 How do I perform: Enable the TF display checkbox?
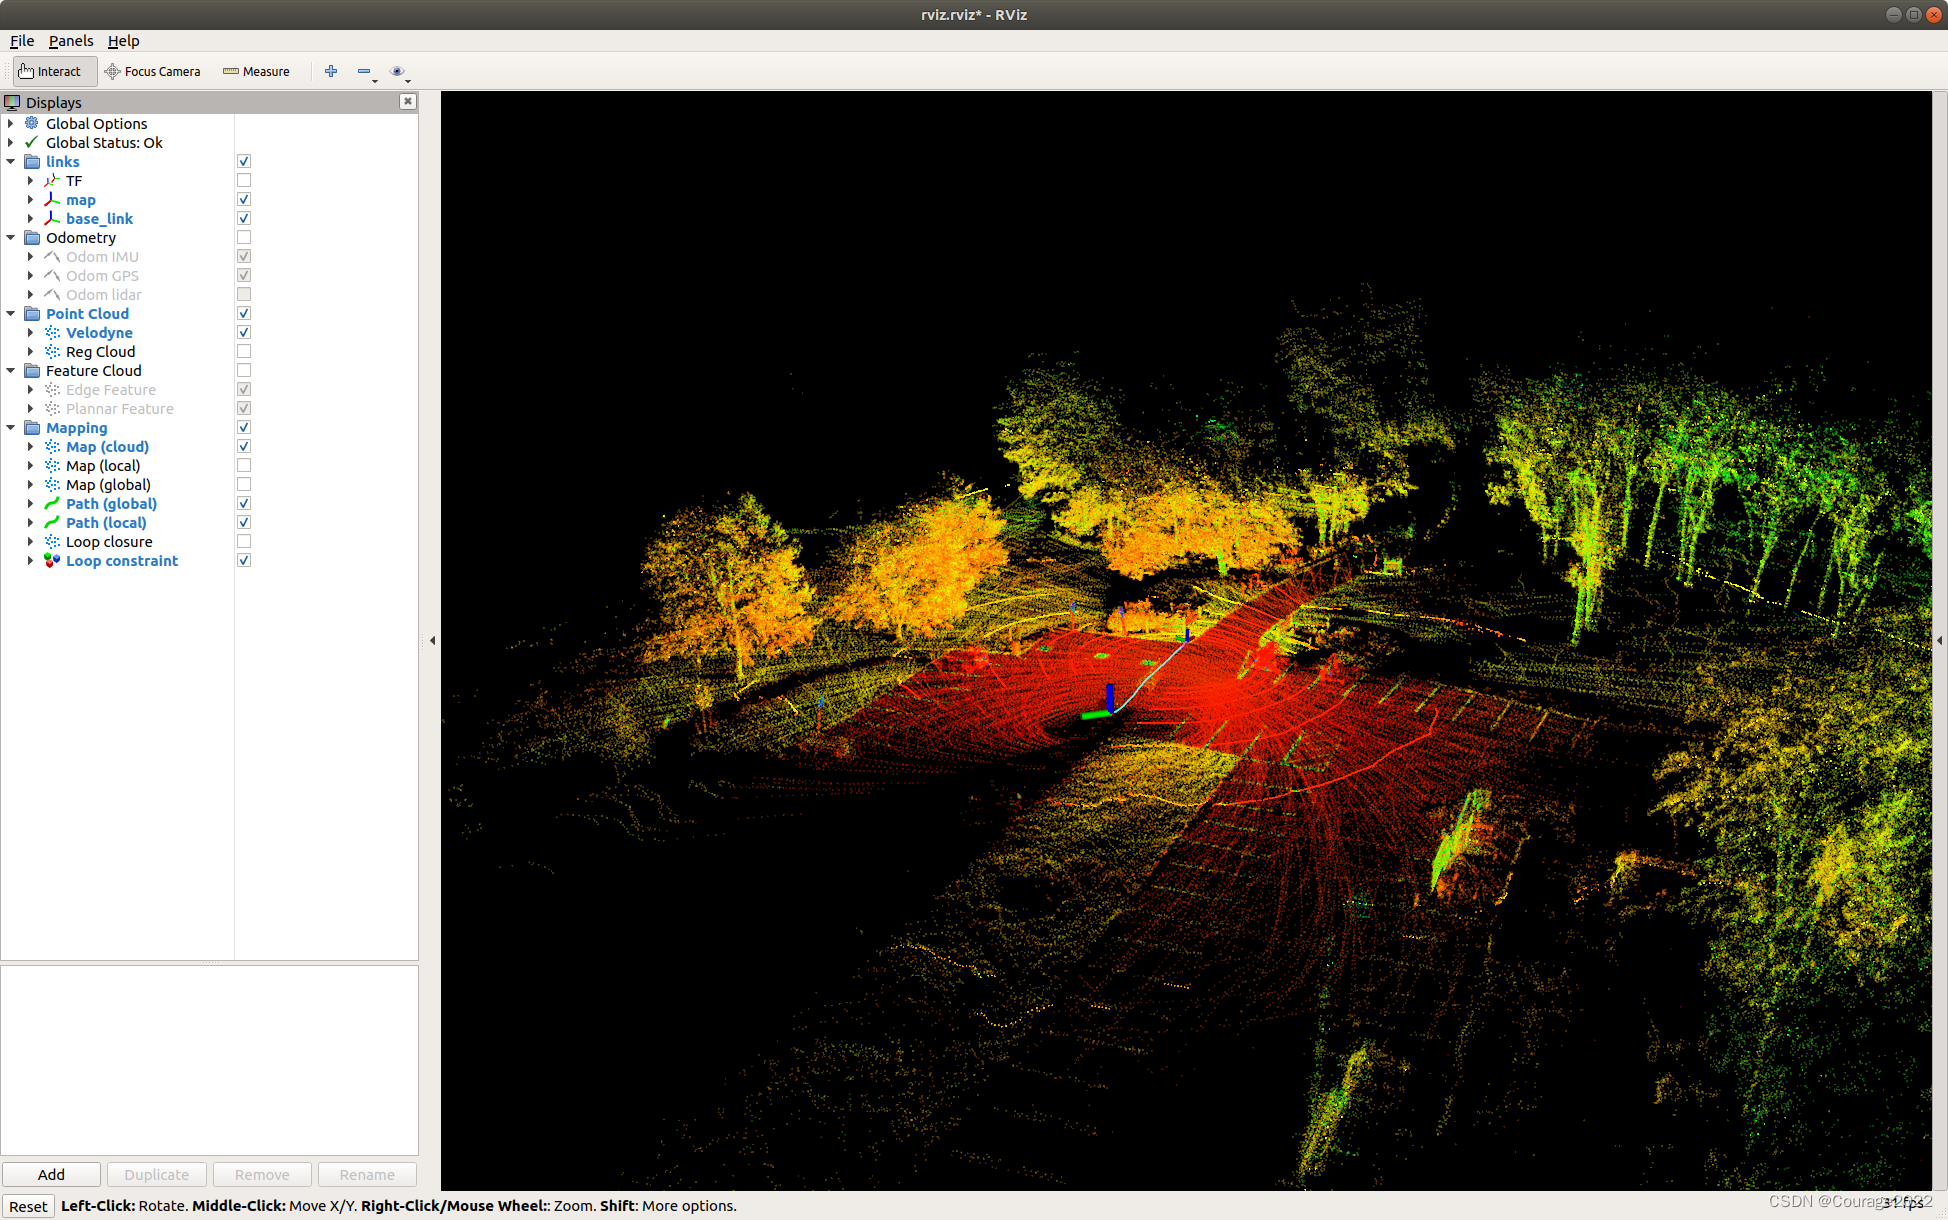click(244, 181)
